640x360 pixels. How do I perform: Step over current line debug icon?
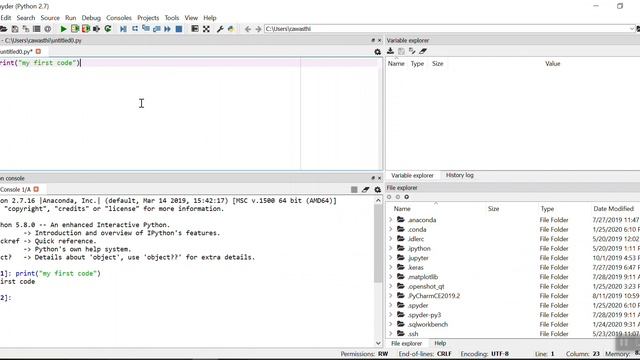135,29
